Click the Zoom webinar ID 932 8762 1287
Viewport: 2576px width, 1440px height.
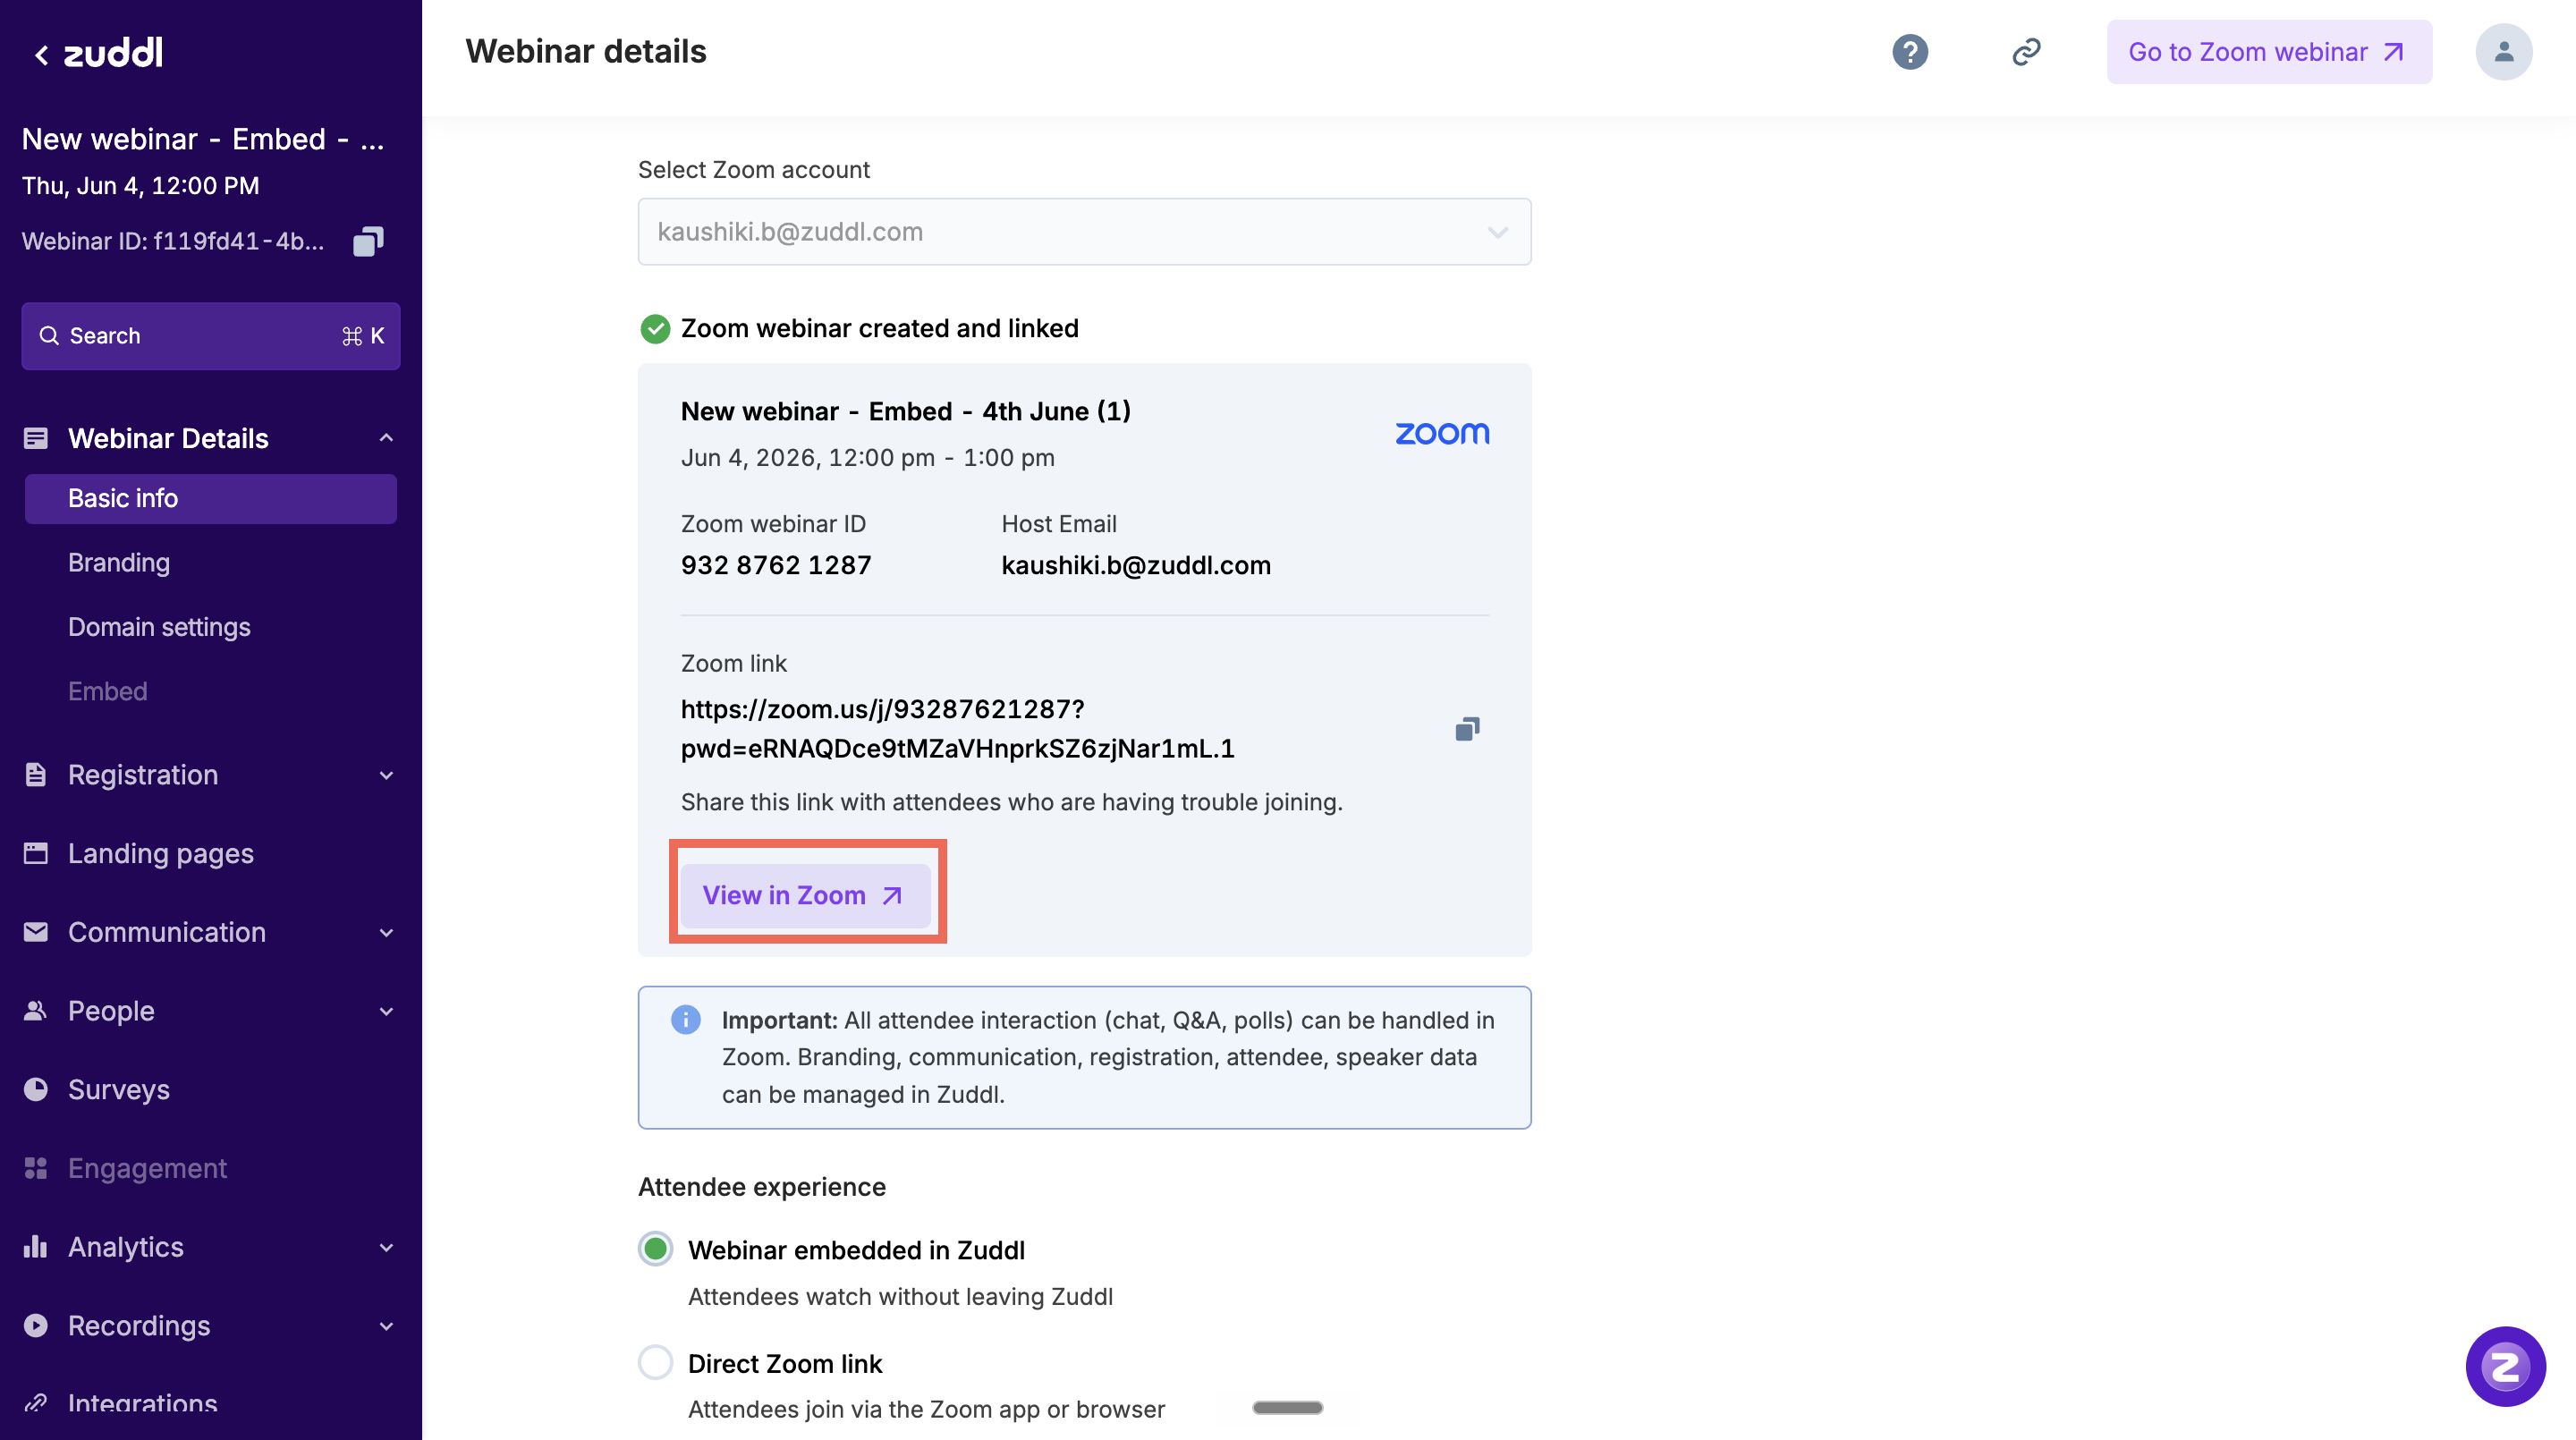(776, 565)
